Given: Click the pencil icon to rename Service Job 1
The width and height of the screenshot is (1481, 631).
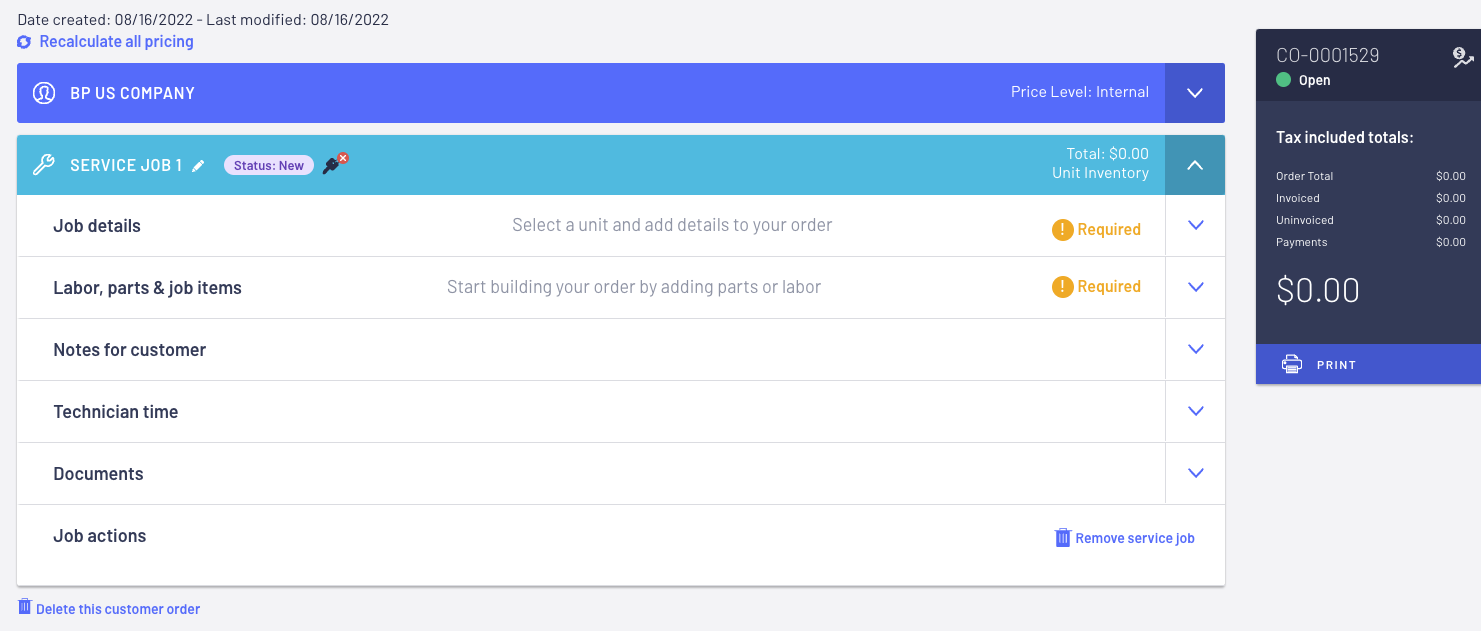Looking at the screenshot, I should [x=198, y=166].
